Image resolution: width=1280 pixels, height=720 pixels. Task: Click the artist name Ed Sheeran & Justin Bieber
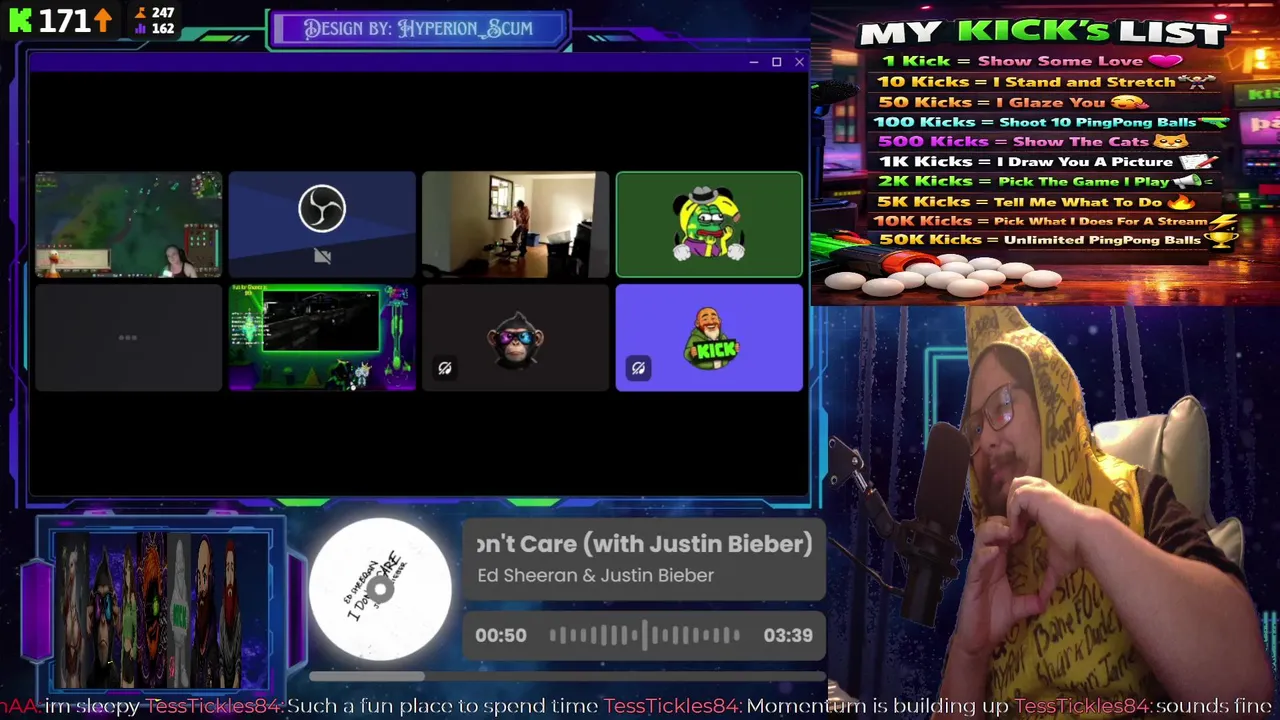point(596,575)
